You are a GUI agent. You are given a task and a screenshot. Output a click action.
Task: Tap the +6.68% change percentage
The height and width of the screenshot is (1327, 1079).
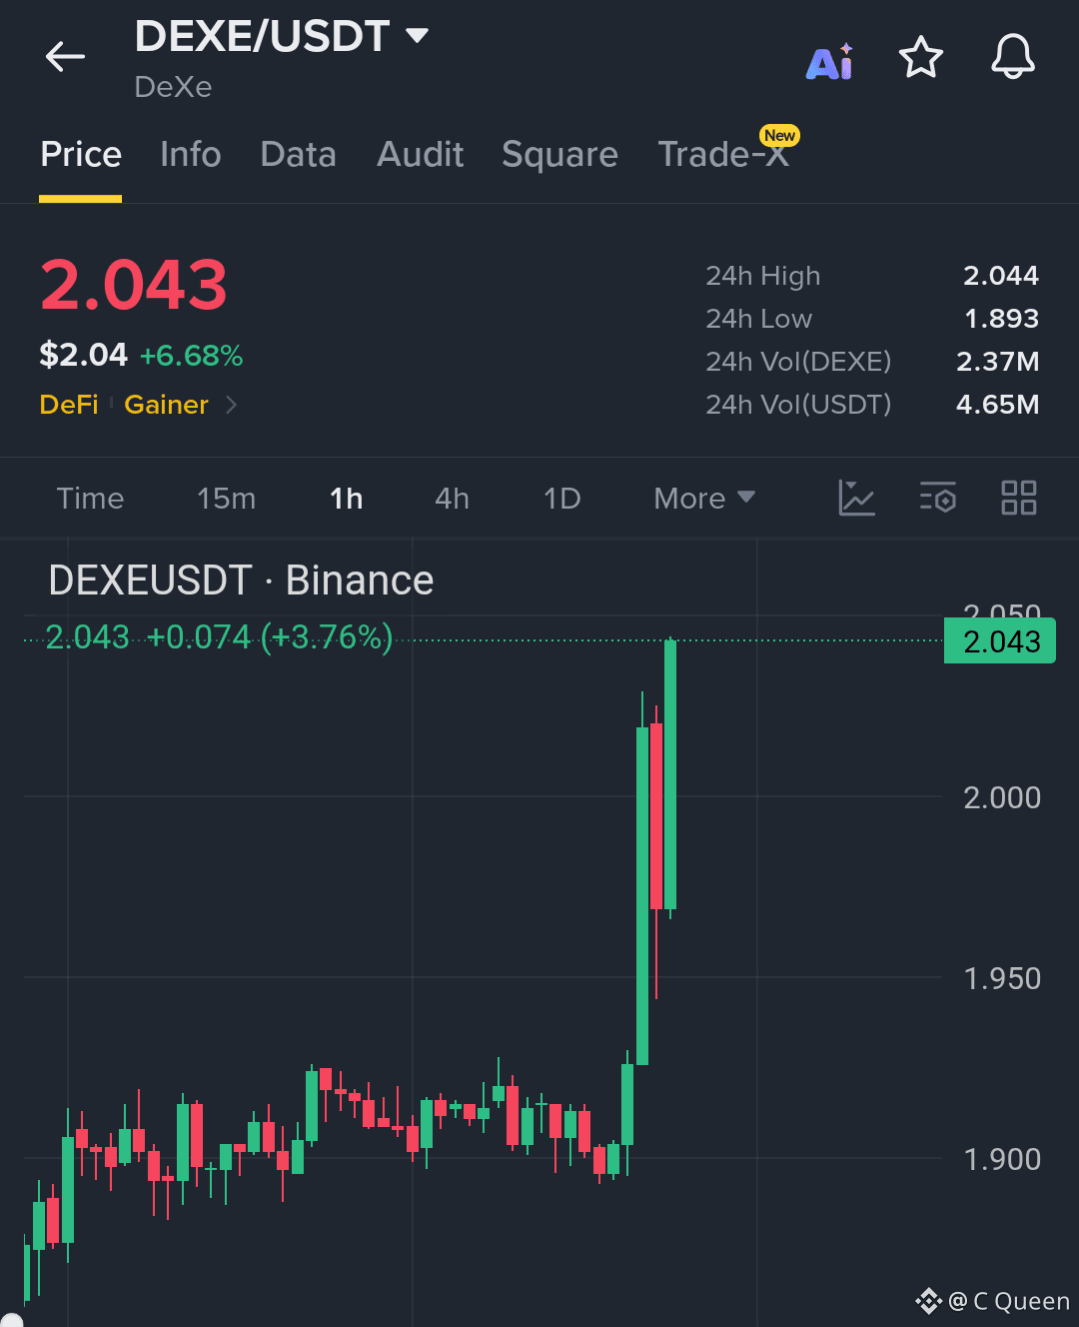tap(191, 355)
